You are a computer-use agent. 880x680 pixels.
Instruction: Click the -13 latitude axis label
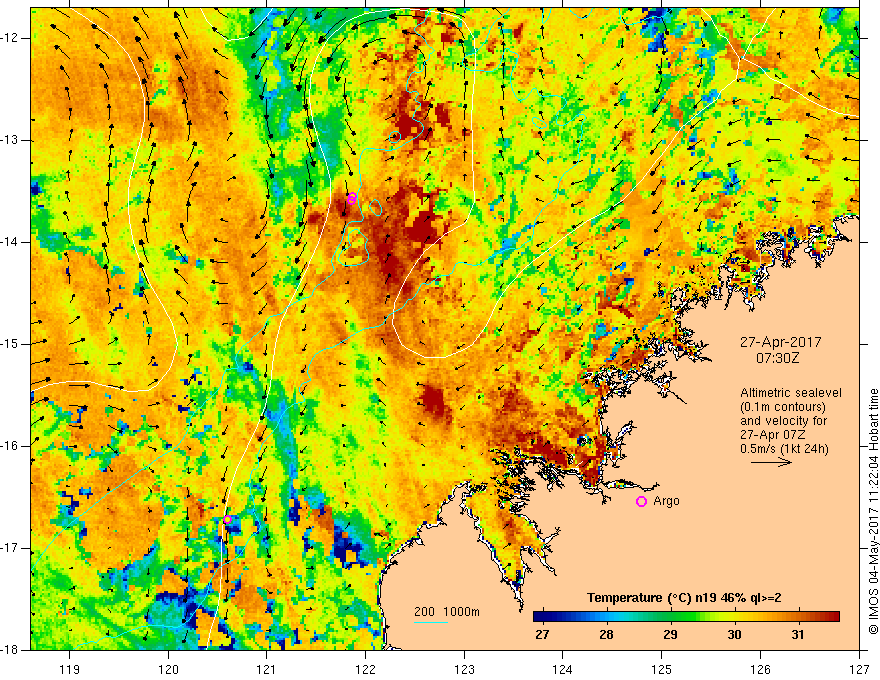point(10,140)
